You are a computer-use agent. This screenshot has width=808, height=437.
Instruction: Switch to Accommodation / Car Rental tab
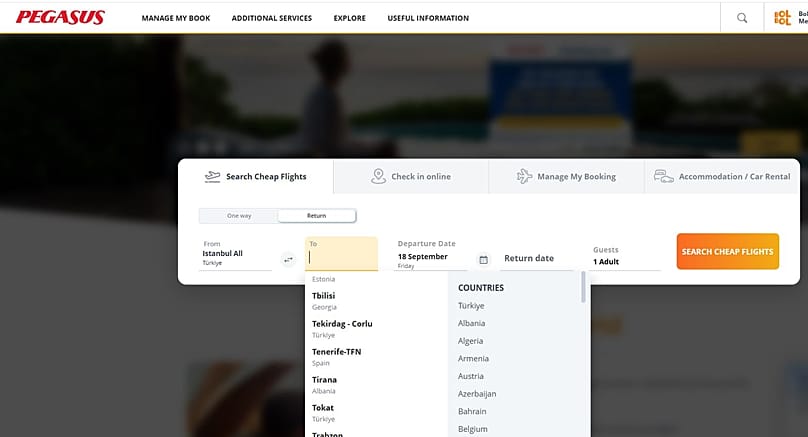pos(722,177)
